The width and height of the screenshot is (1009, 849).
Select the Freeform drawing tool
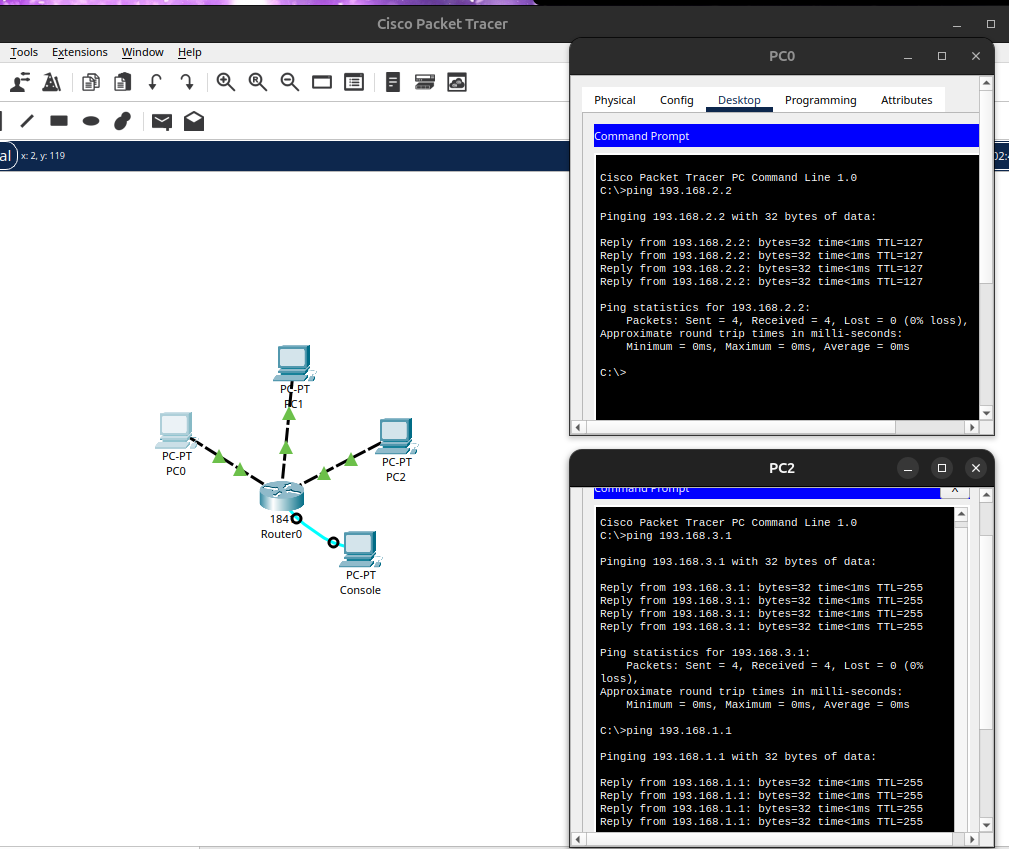tap(122, 121)
